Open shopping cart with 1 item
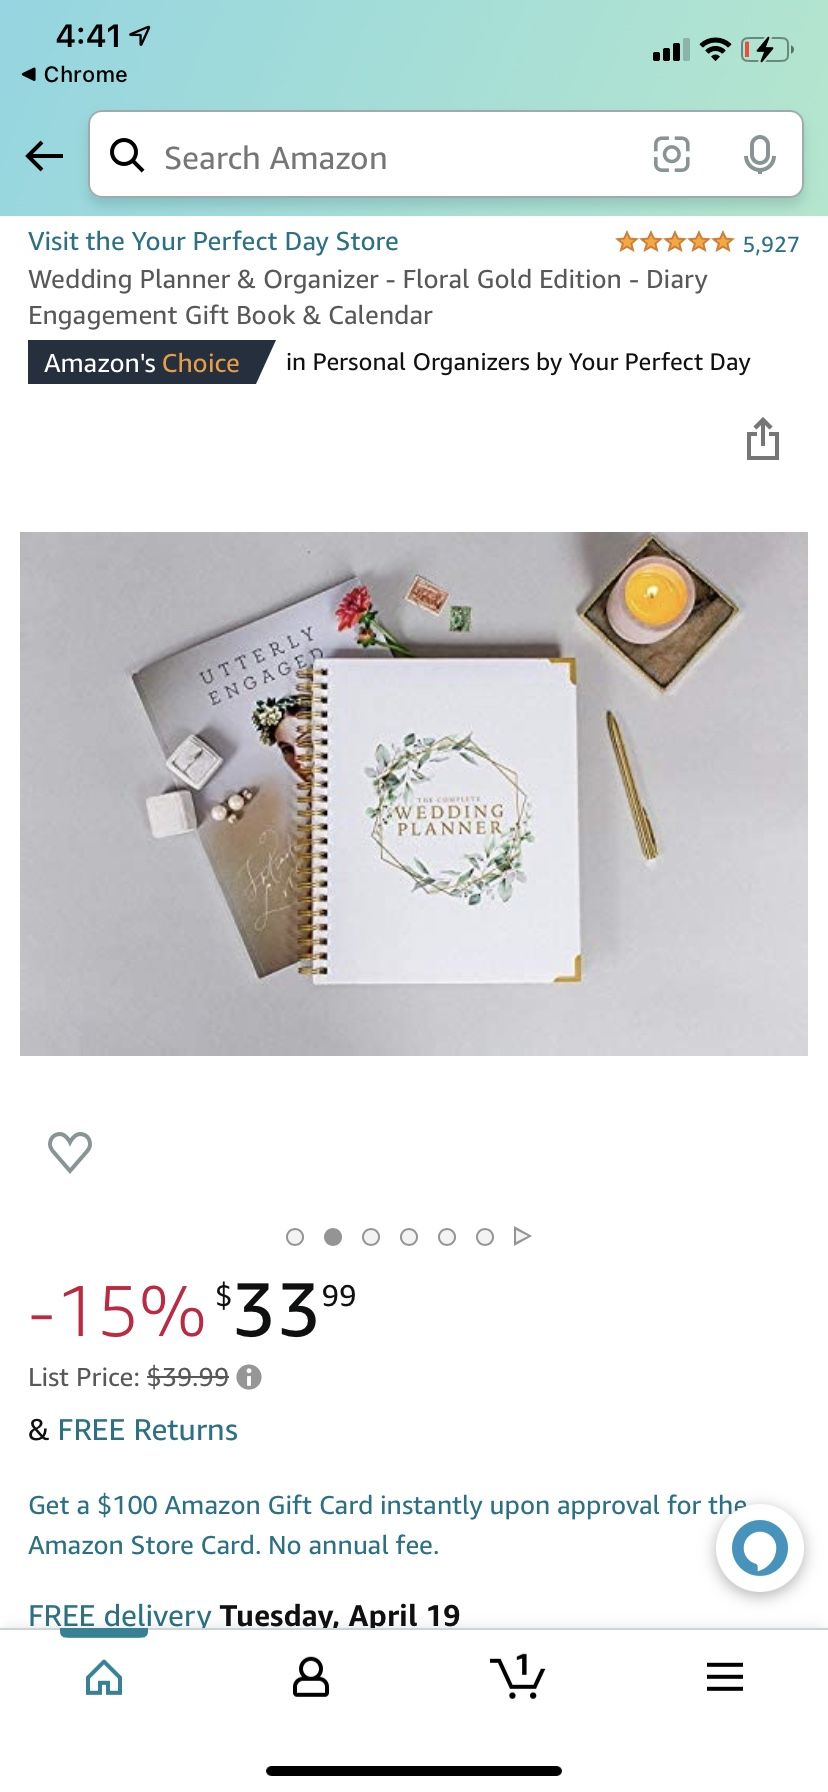 click(518, 1676)
